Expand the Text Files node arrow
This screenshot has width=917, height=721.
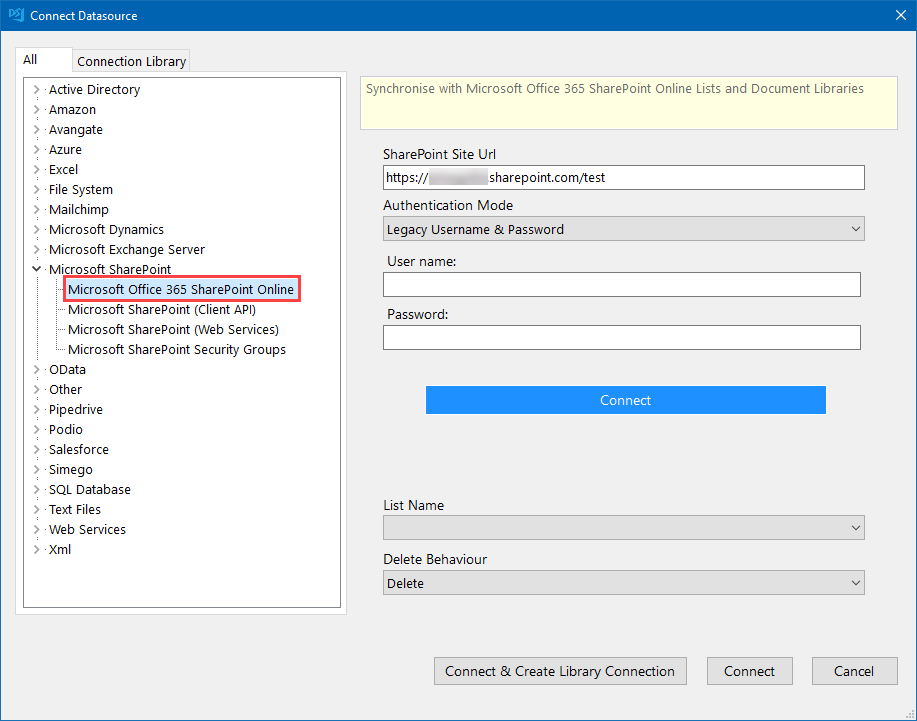[36, 509]
